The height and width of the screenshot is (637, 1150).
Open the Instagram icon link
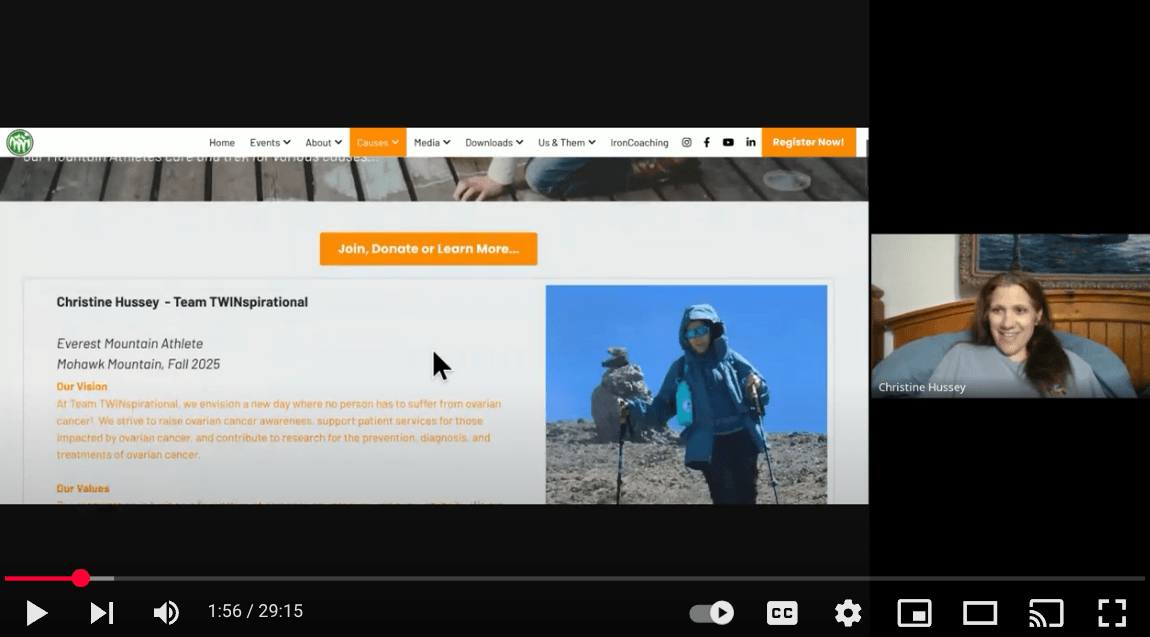[x=686, y=143]
